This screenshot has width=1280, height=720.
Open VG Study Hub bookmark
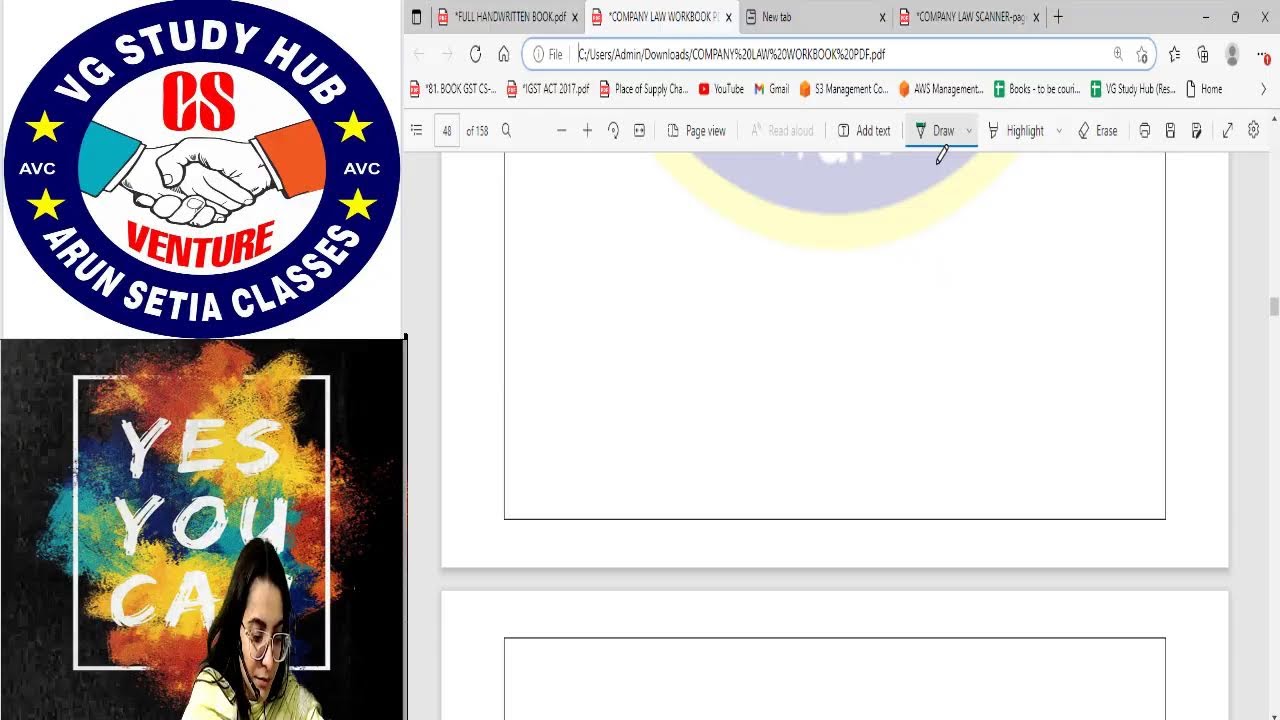point(1133,89)
